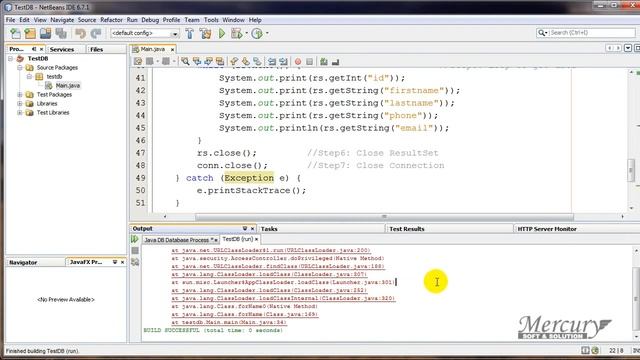Follow stack trace link testdb.Main.main(Main.java:34)
Viewport: 640px width, 360px height.
[x=229, y=322]
